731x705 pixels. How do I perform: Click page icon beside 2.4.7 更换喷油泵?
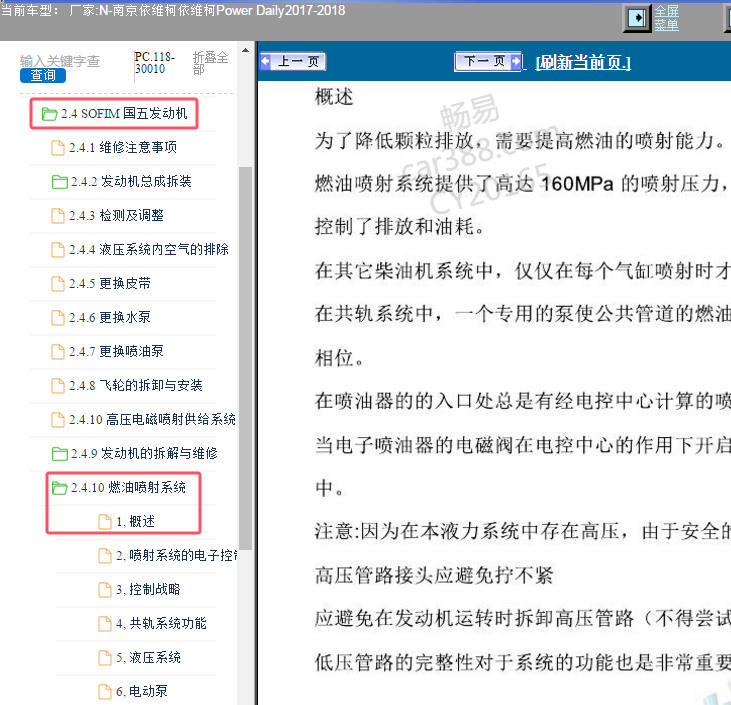point(58,352)
